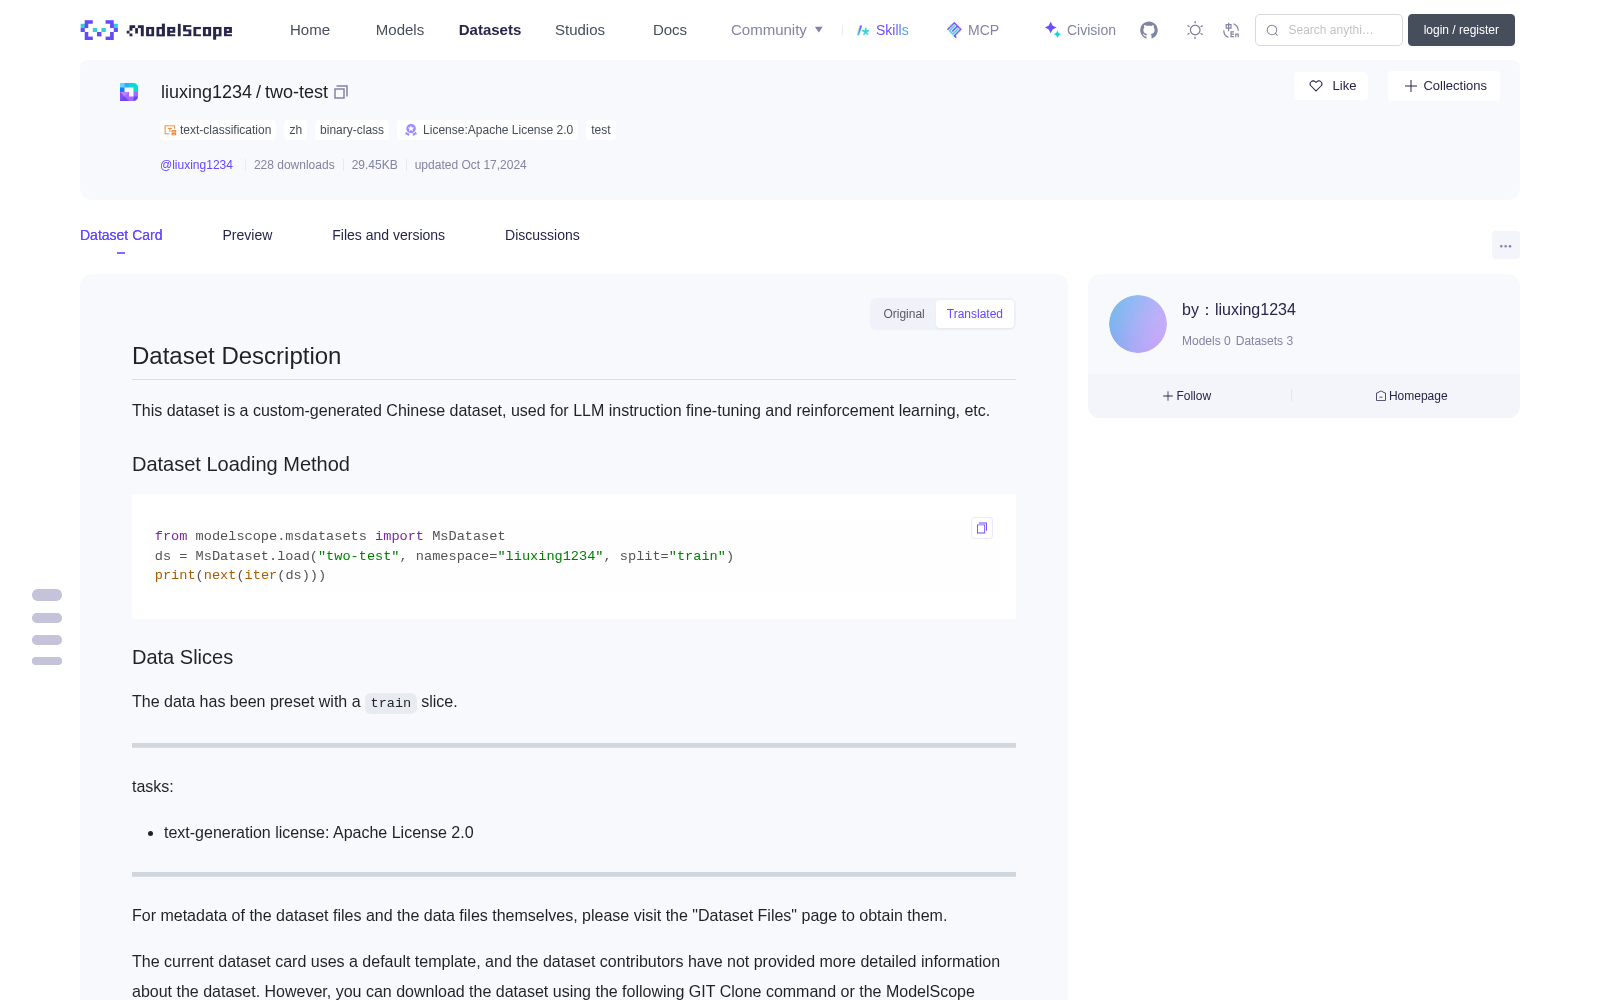Click the Dataset Loading Method heading
The height and width of the screenshot is (1000, 1600).
pos(241,464)
